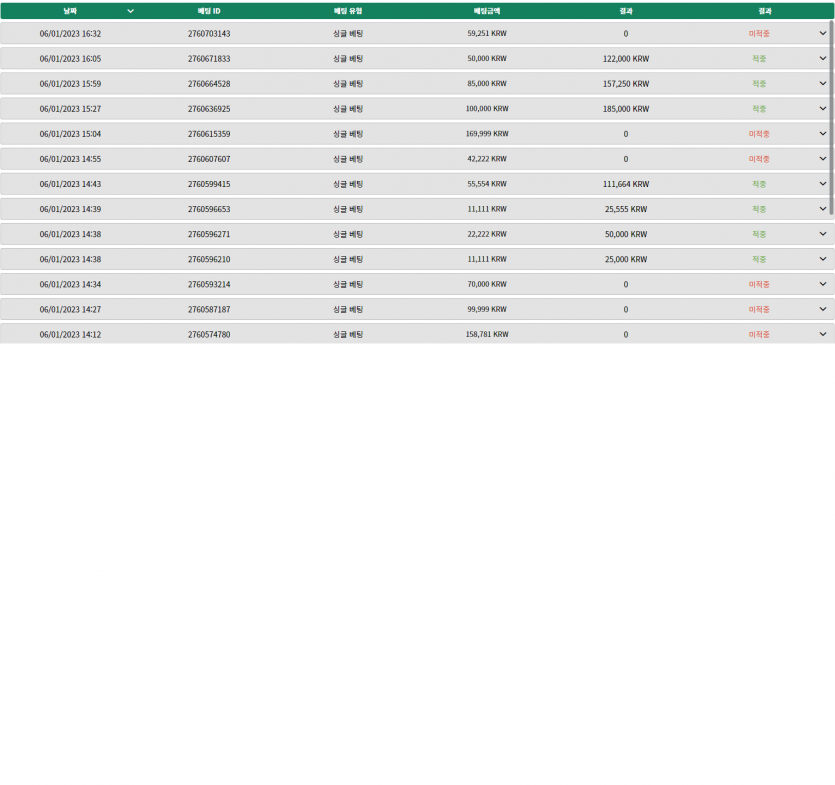
Task: Select date 06/01/2023 15:59
Action: pos(70,84)
